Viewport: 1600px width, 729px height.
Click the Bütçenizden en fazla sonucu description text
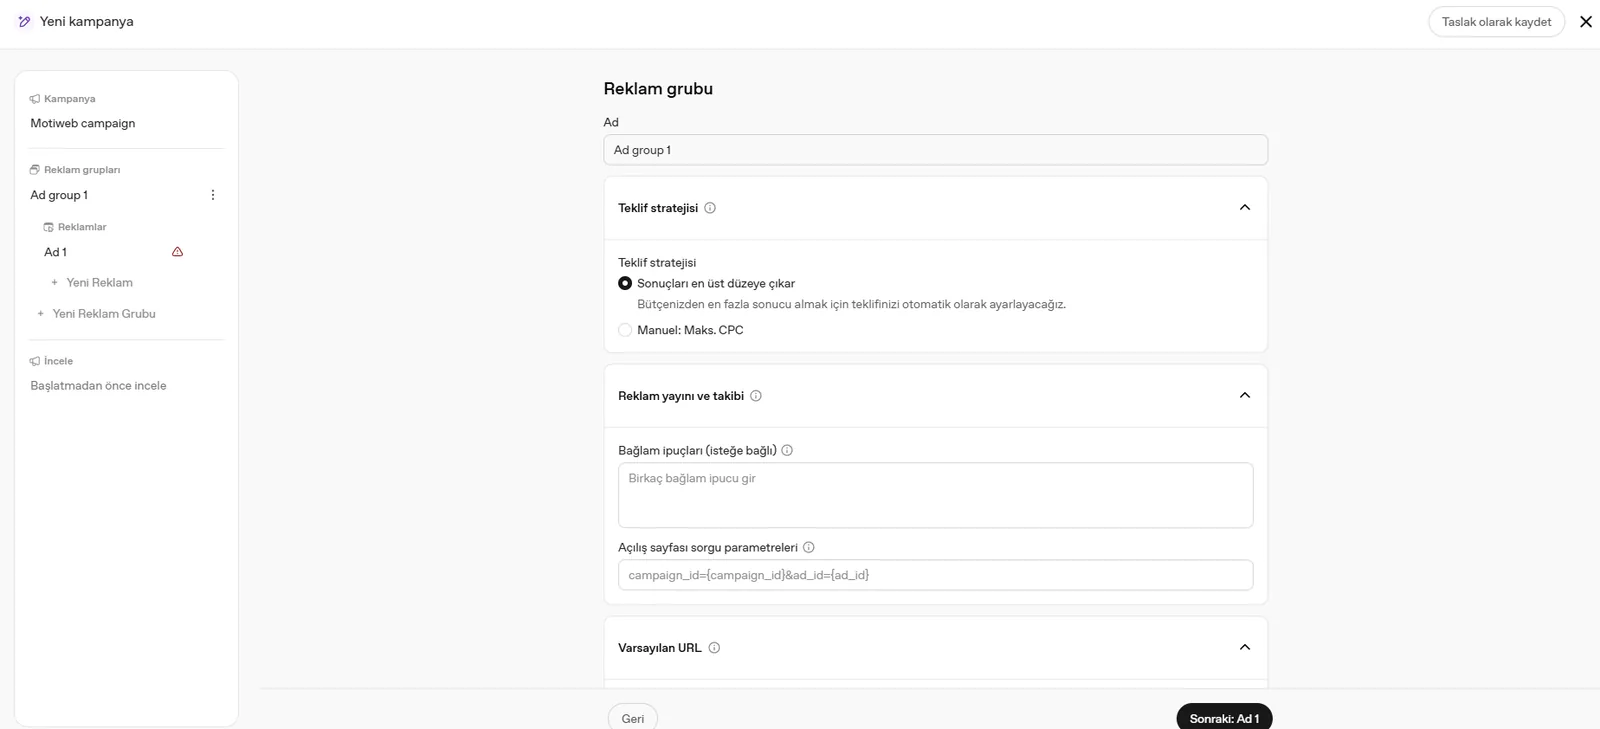[851, 304]
